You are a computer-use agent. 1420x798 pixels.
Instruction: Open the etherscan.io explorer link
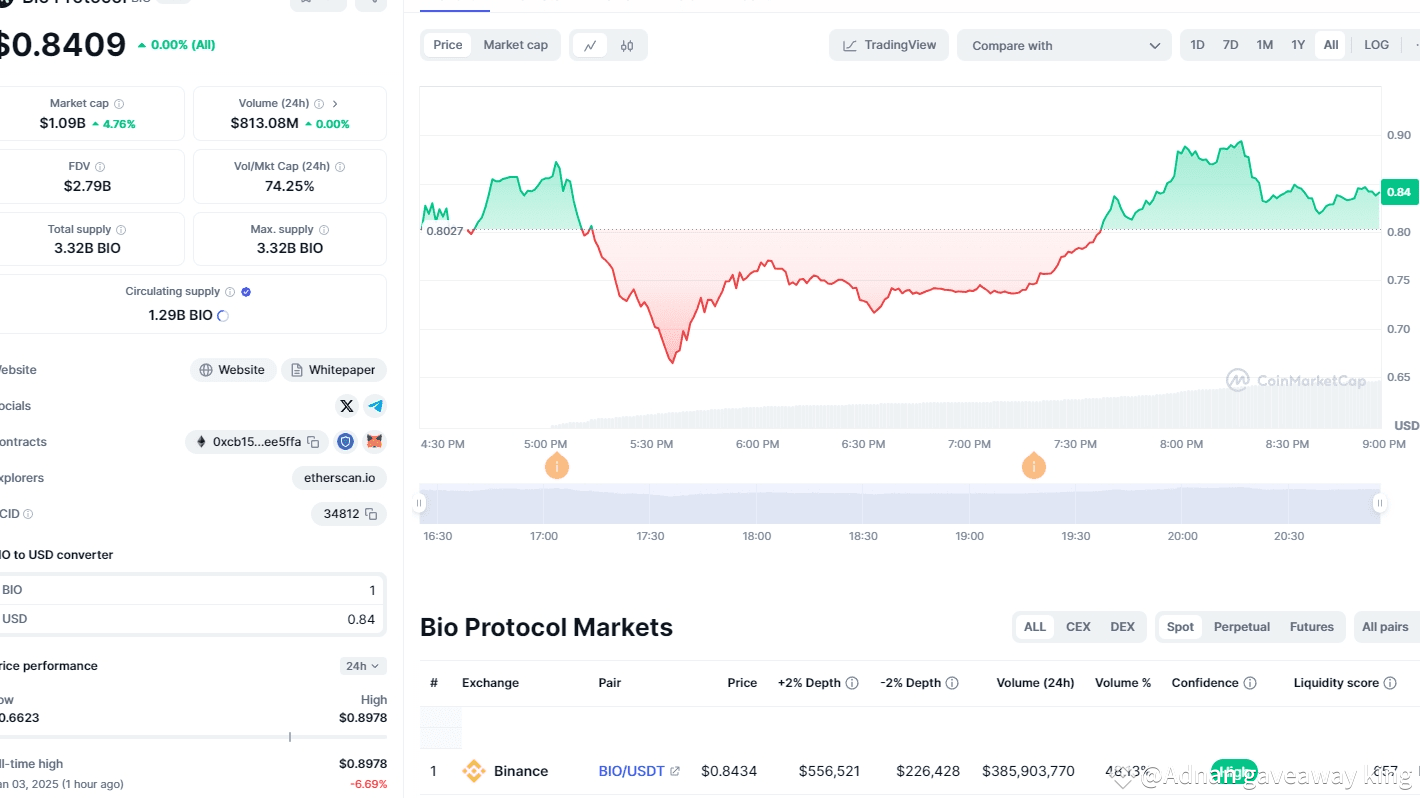coord(339,477)
